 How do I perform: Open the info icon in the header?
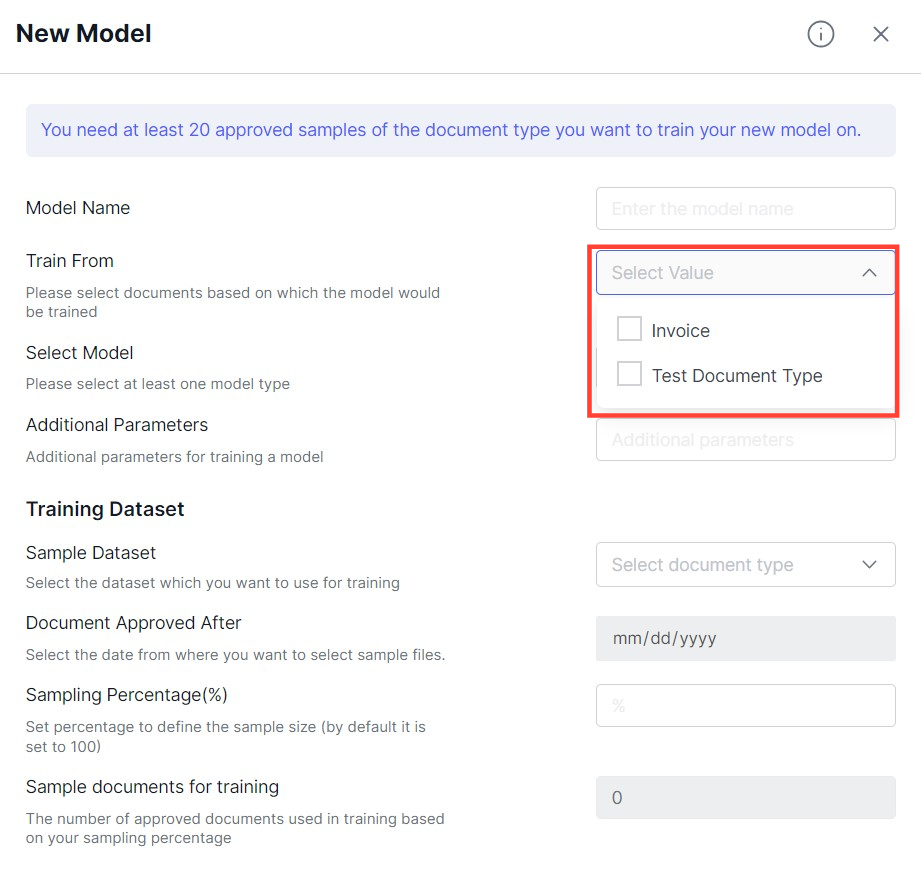tap(821, 34)
